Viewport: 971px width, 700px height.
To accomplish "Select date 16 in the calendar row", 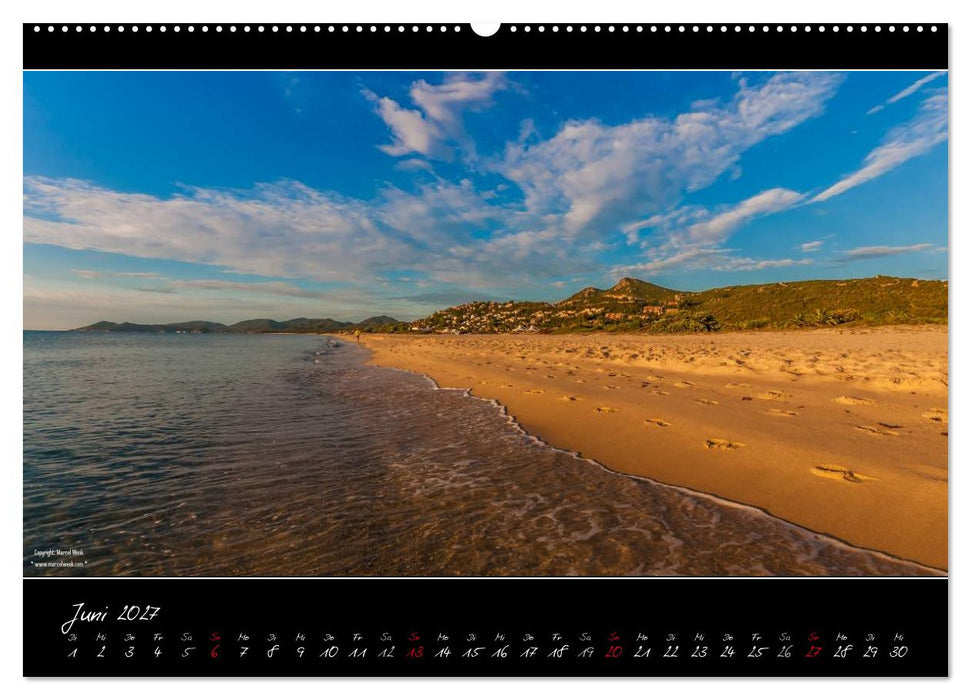I will tap(500, 652).
